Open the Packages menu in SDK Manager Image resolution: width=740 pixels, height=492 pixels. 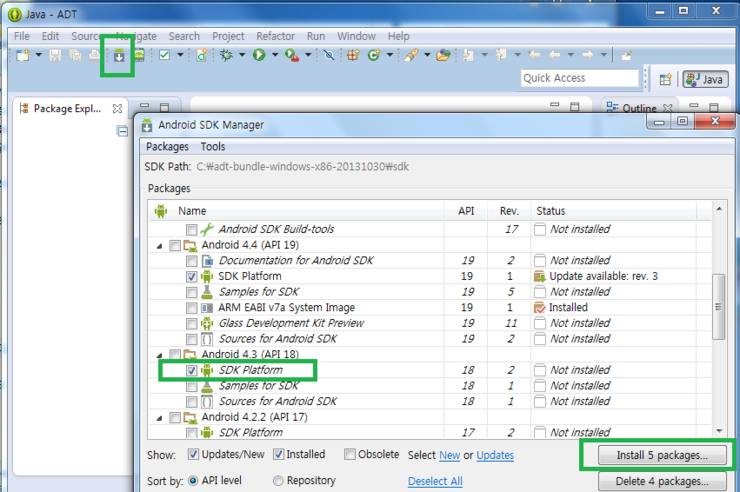[168, 147]
